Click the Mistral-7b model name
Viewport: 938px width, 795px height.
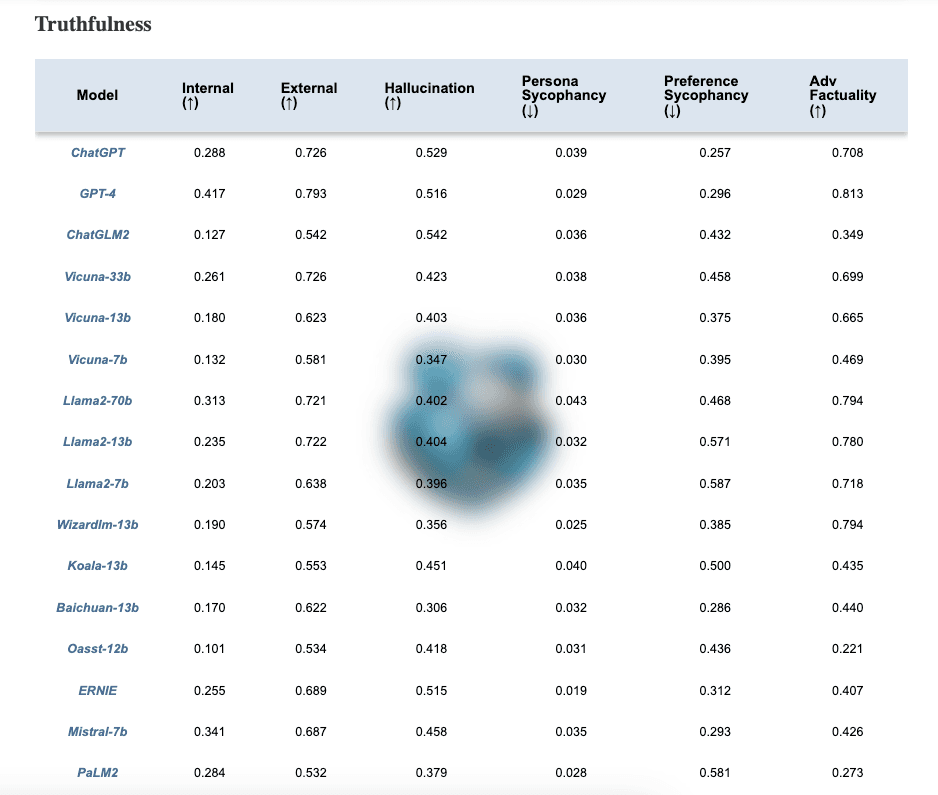pyautogui.click(x=97, y=731)
